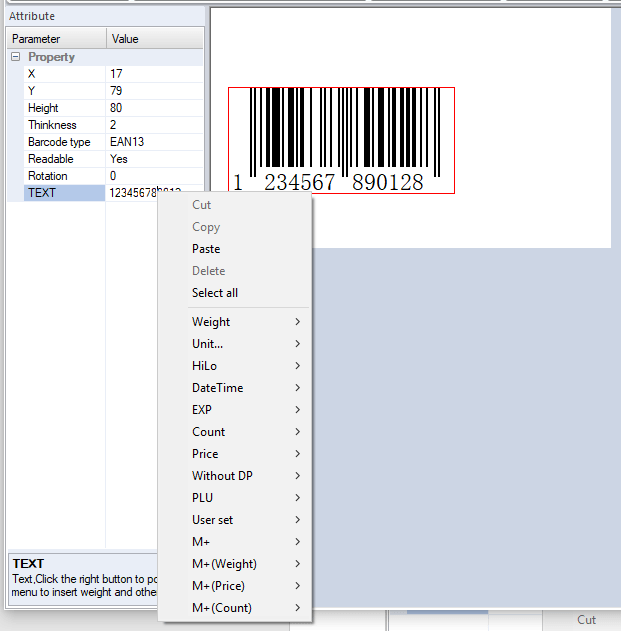Click the Attribute panel title
Viewport: 621px width, 631px height.
(32, 16)
